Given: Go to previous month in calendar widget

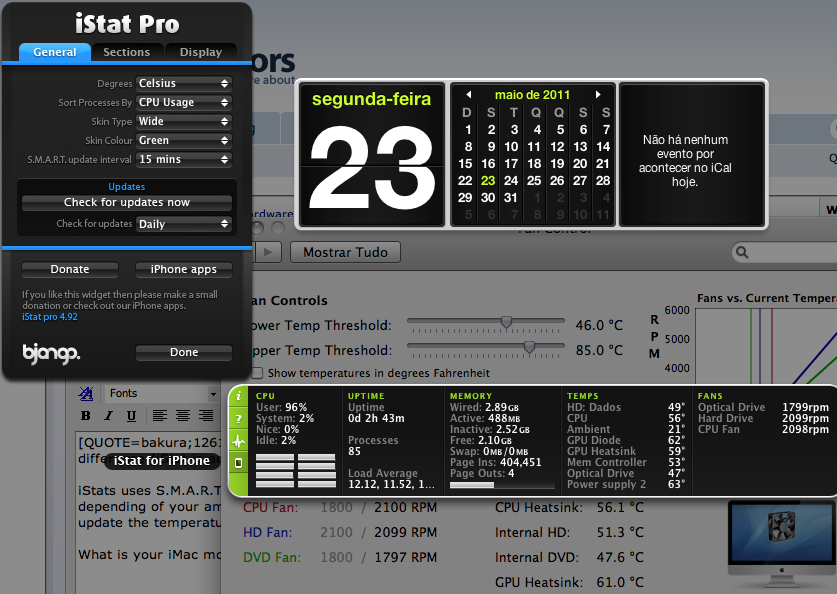Looking at the screenshot, I should tap(469, 94).
